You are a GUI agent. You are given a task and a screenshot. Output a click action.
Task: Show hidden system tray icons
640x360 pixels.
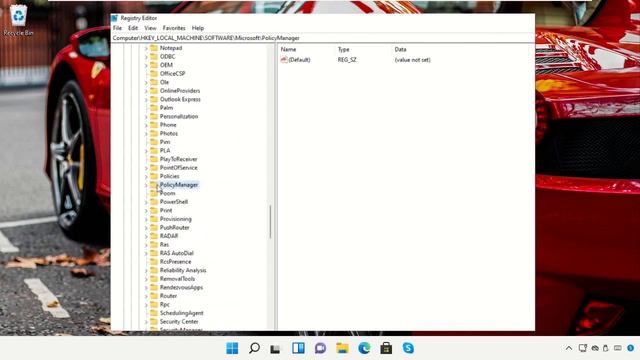[569, 348]
